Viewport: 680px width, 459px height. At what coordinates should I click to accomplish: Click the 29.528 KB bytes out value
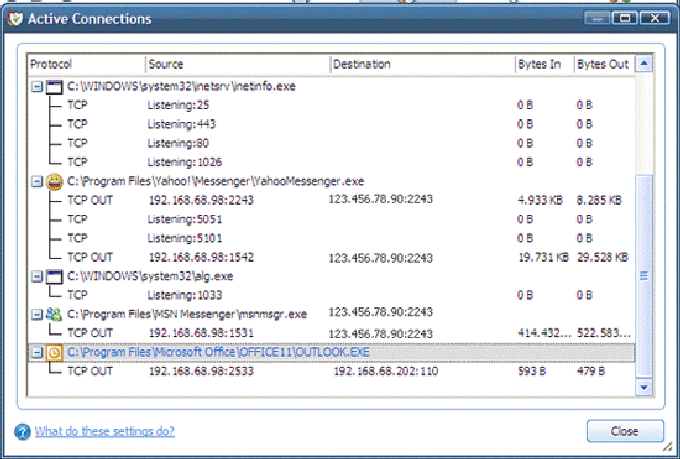(603, 258)
